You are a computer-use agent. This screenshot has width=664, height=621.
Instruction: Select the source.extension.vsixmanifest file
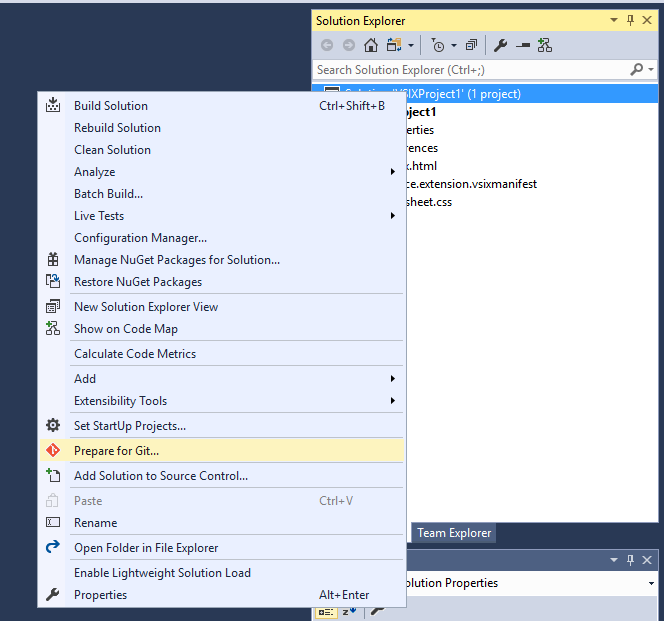click(x=470, y=184)
